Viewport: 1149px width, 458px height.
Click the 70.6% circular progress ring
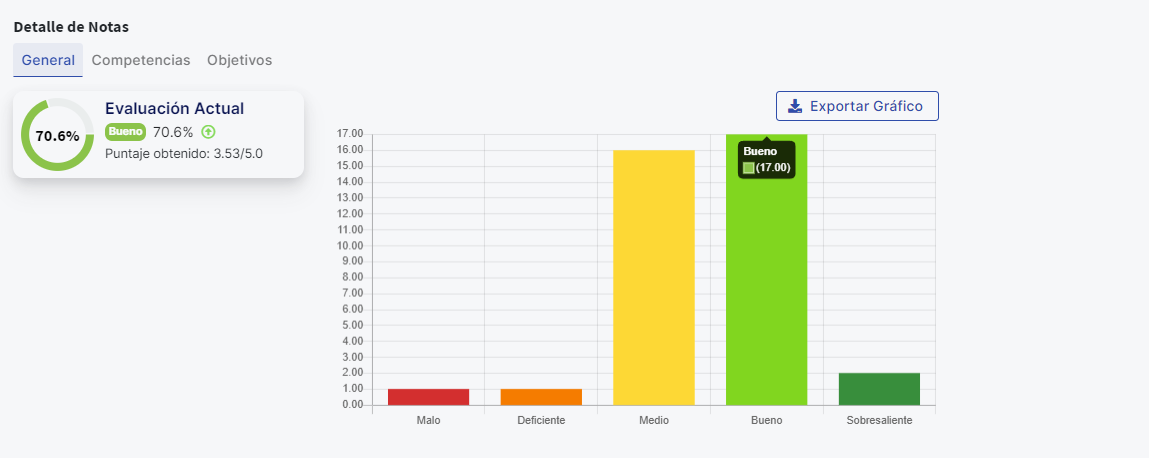point(57,135)
